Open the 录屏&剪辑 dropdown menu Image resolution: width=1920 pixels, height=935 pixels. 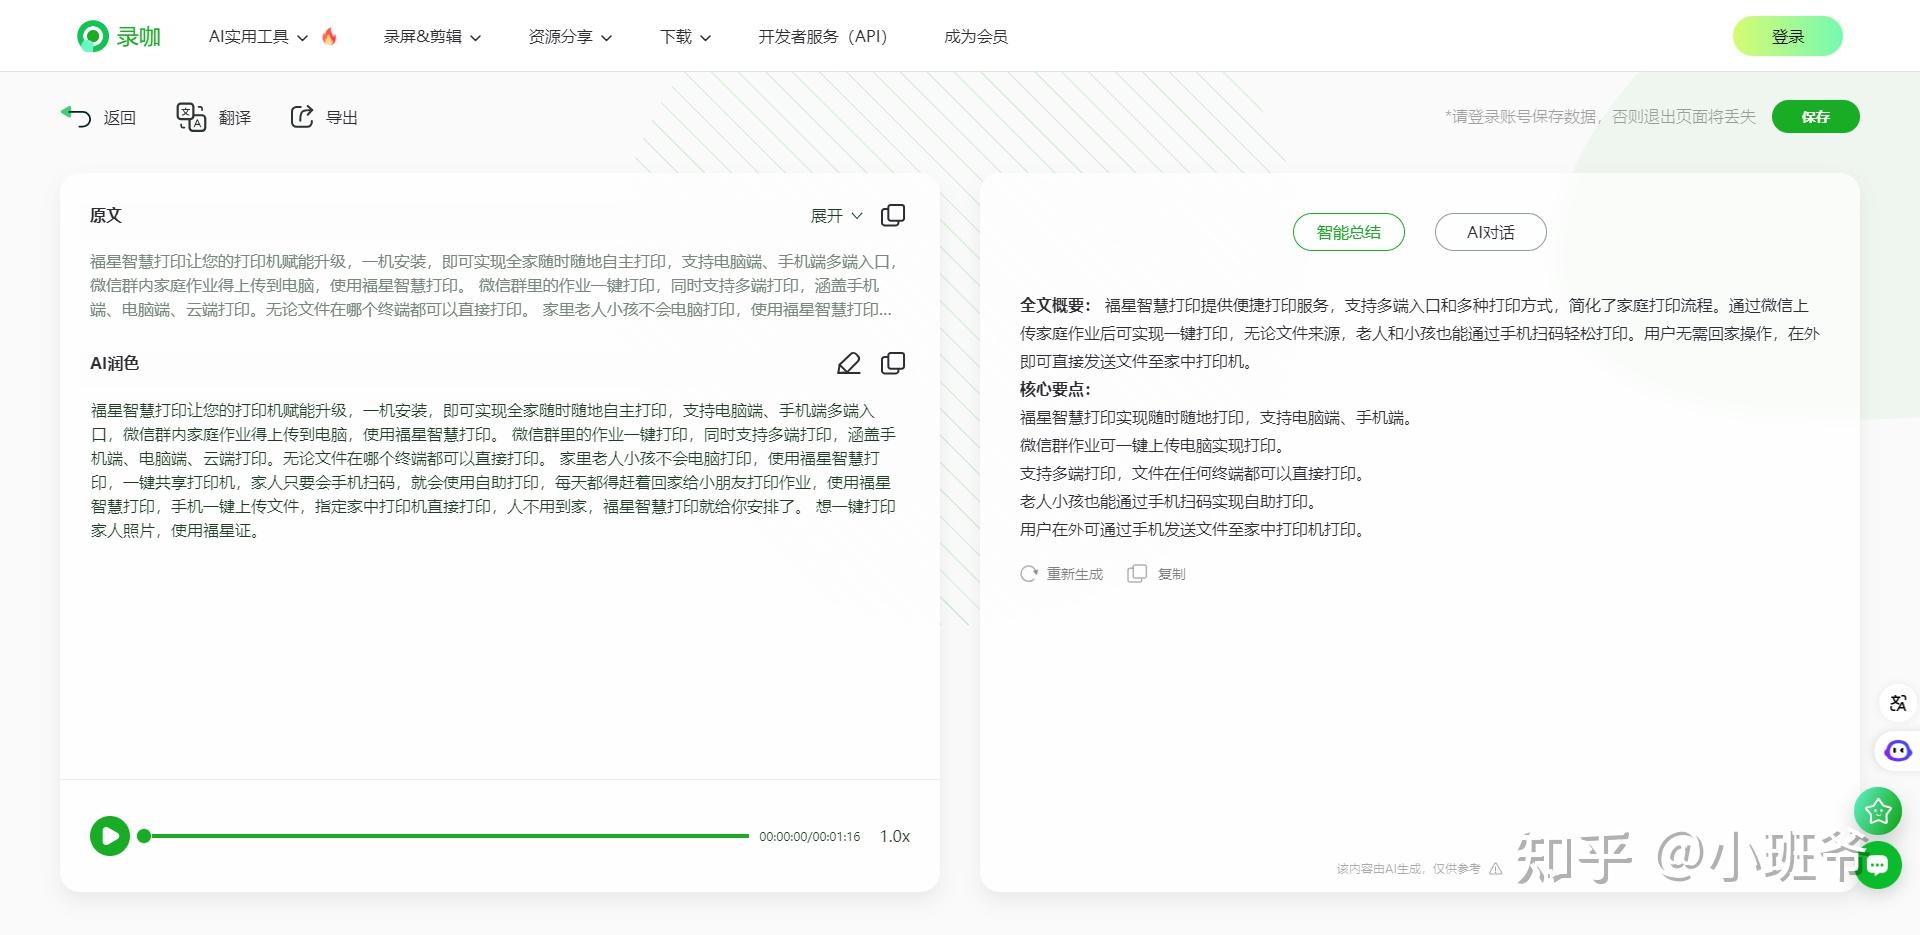click(432, 37)
